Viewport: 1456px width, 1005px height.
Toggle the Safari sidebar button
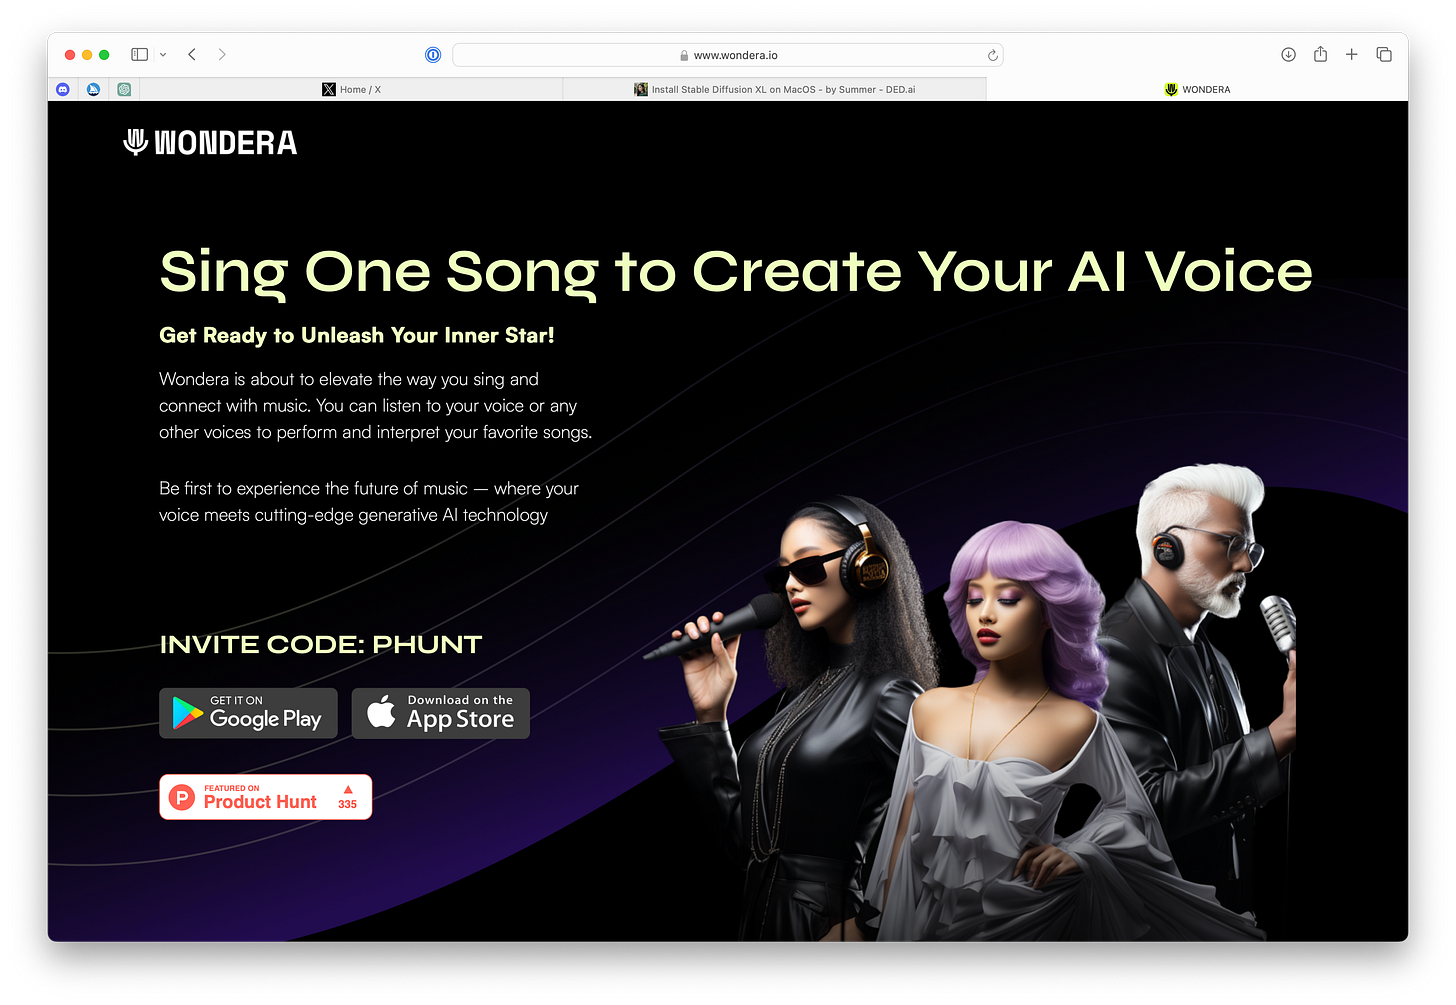pos(140,55)
